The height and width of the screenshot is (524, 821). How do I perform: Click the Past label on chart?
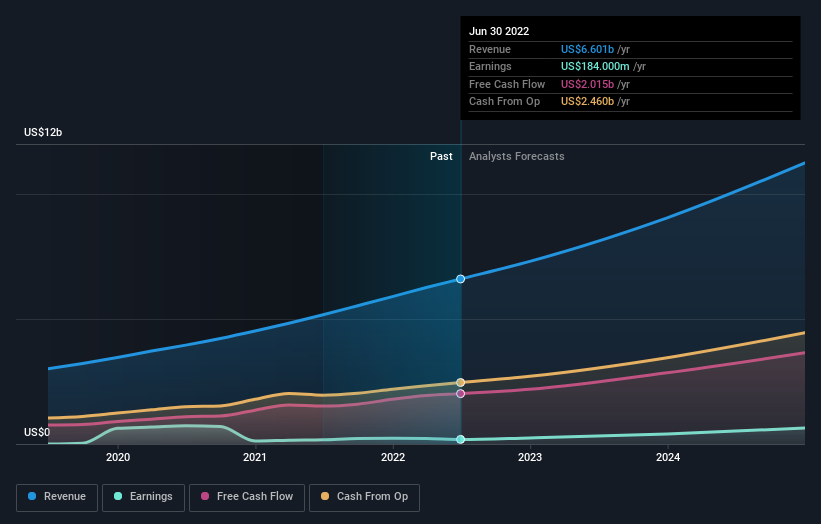[x=441, y=156]
